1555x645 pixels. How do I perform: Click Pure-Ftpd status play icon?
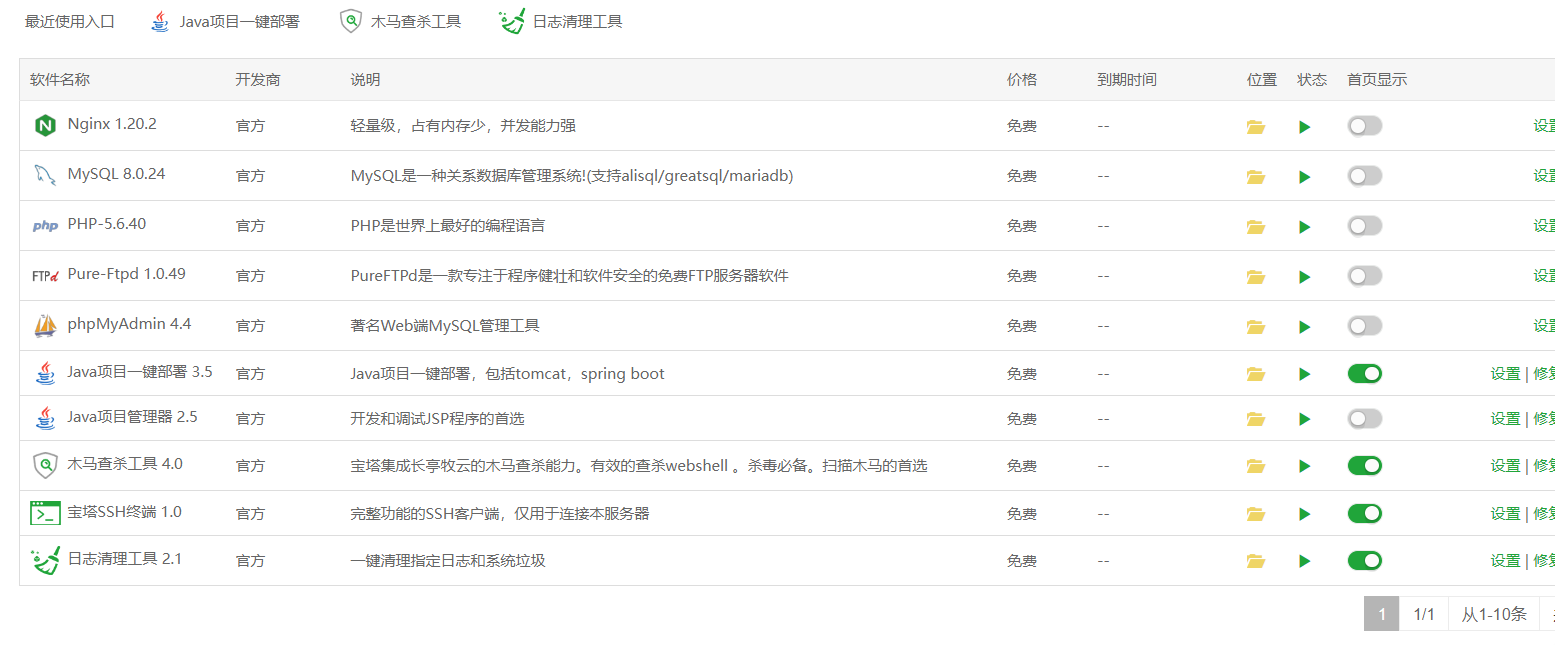tap(1304, 277)
